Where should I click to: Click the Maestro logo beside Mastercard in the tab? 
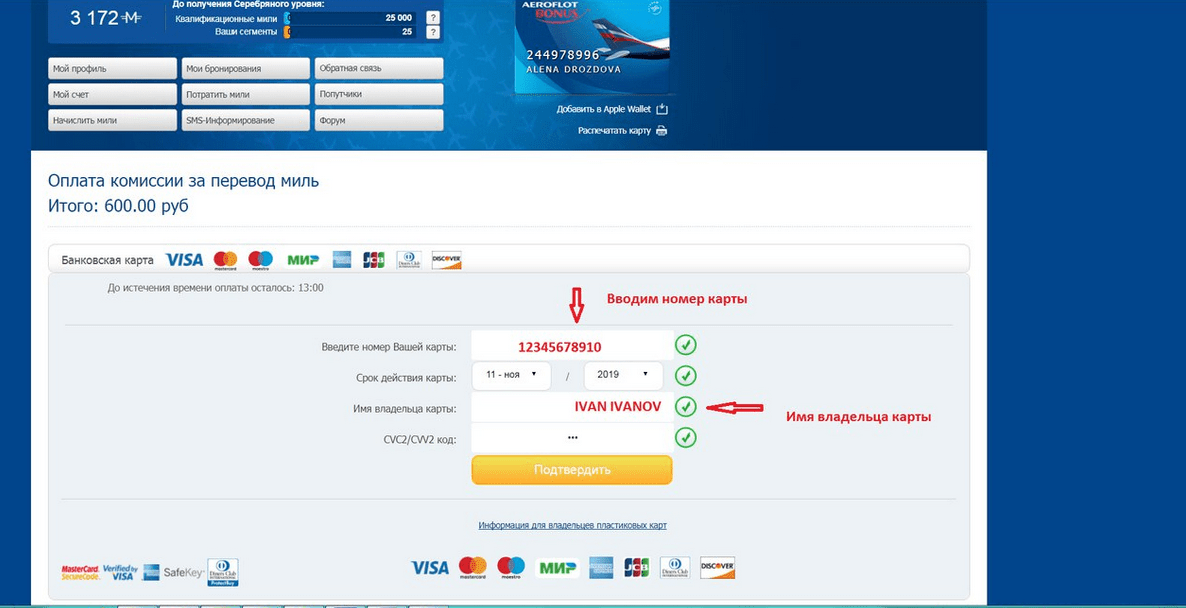tap(261, 260)
